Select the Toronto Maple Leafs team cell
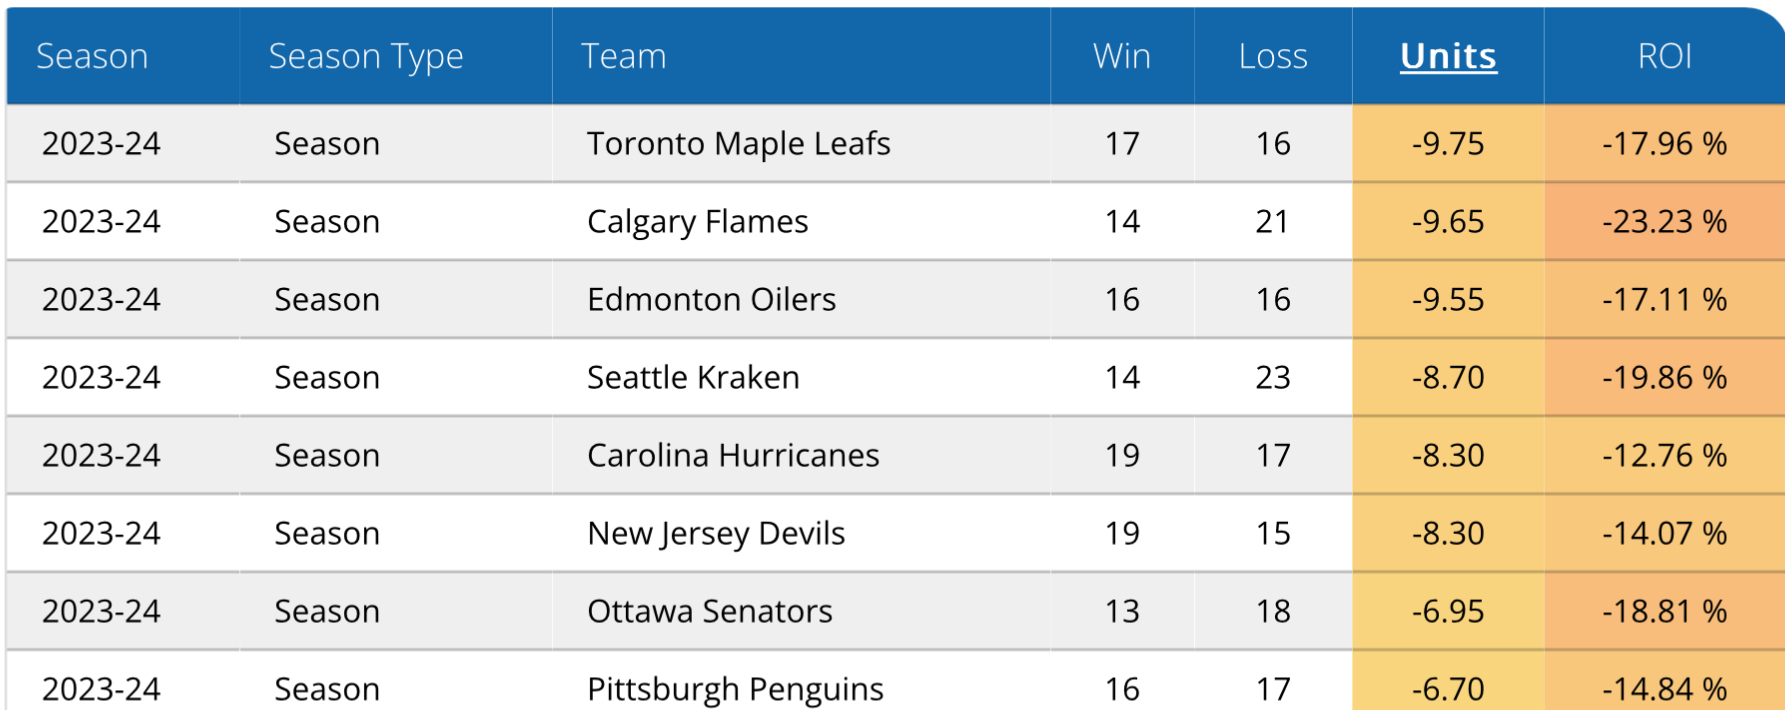 (x=738, y=144)
